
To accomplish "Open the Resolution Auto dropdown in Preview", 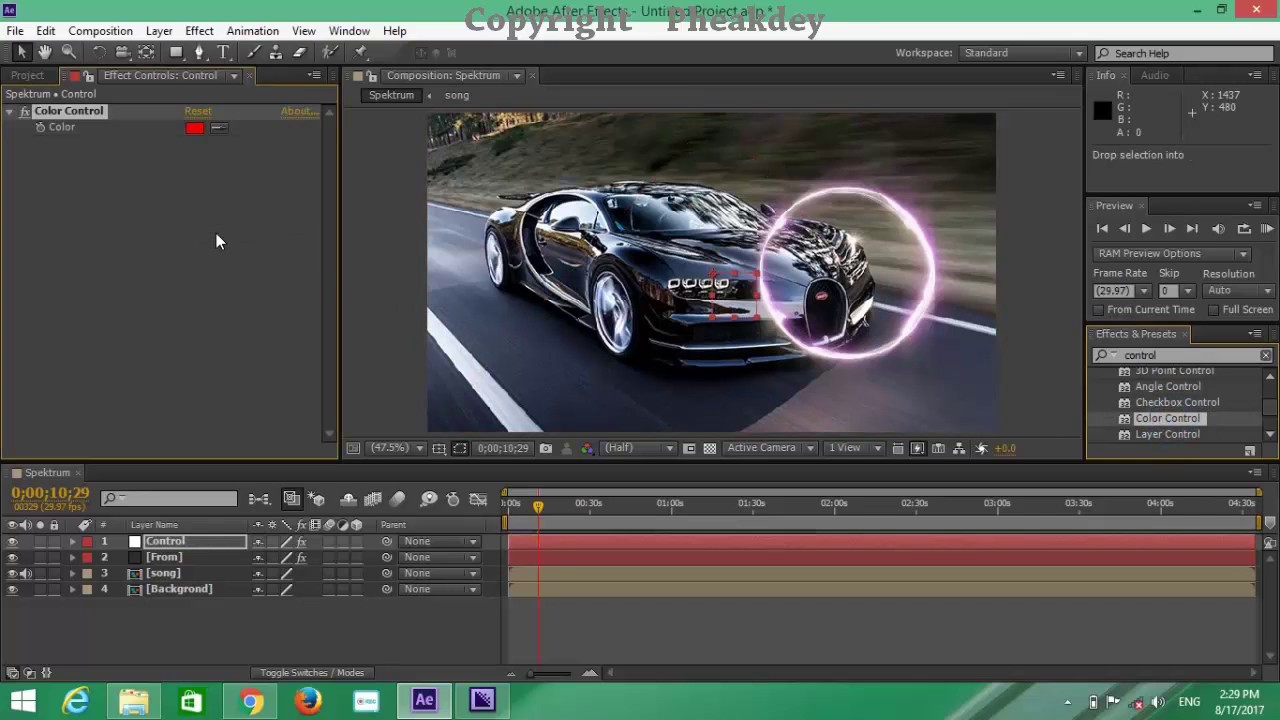I will (1239, 291).
